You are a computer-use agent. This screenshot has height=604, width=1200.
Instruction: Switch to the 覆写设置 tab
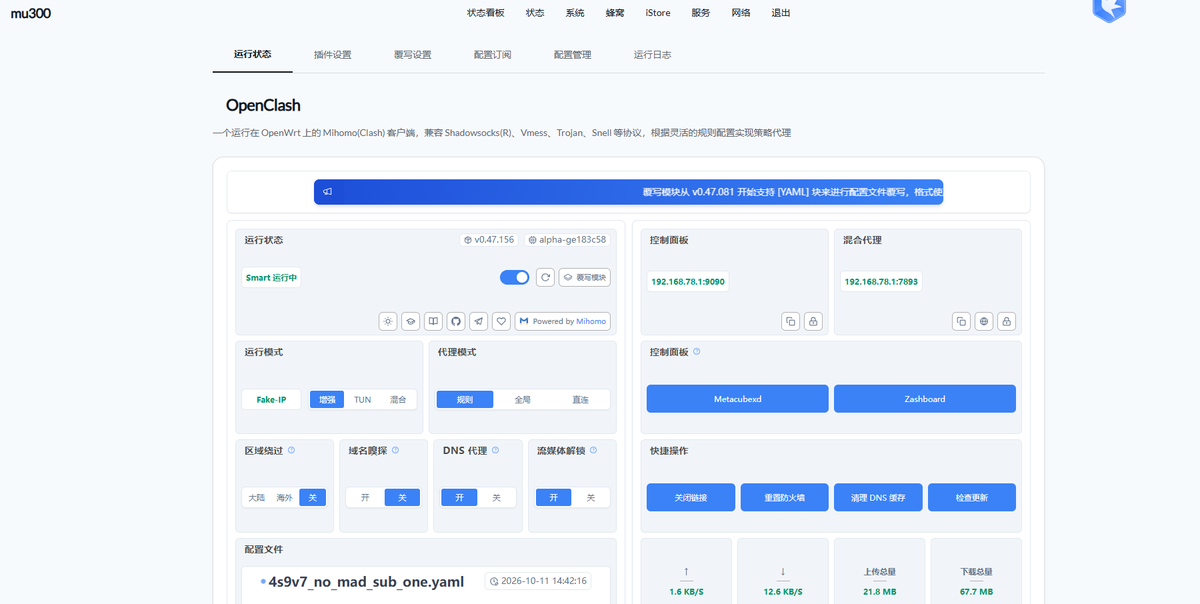pos(412,54)
